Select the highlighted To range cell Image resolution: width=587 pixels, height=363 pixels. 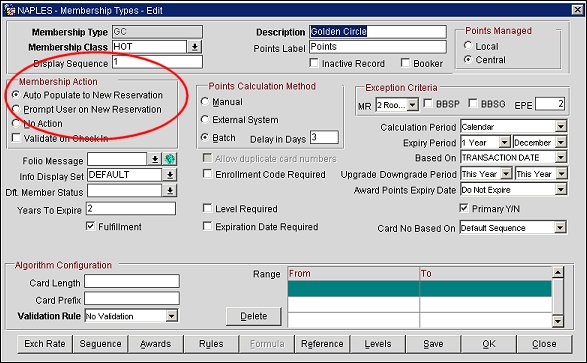coord(486,289)
